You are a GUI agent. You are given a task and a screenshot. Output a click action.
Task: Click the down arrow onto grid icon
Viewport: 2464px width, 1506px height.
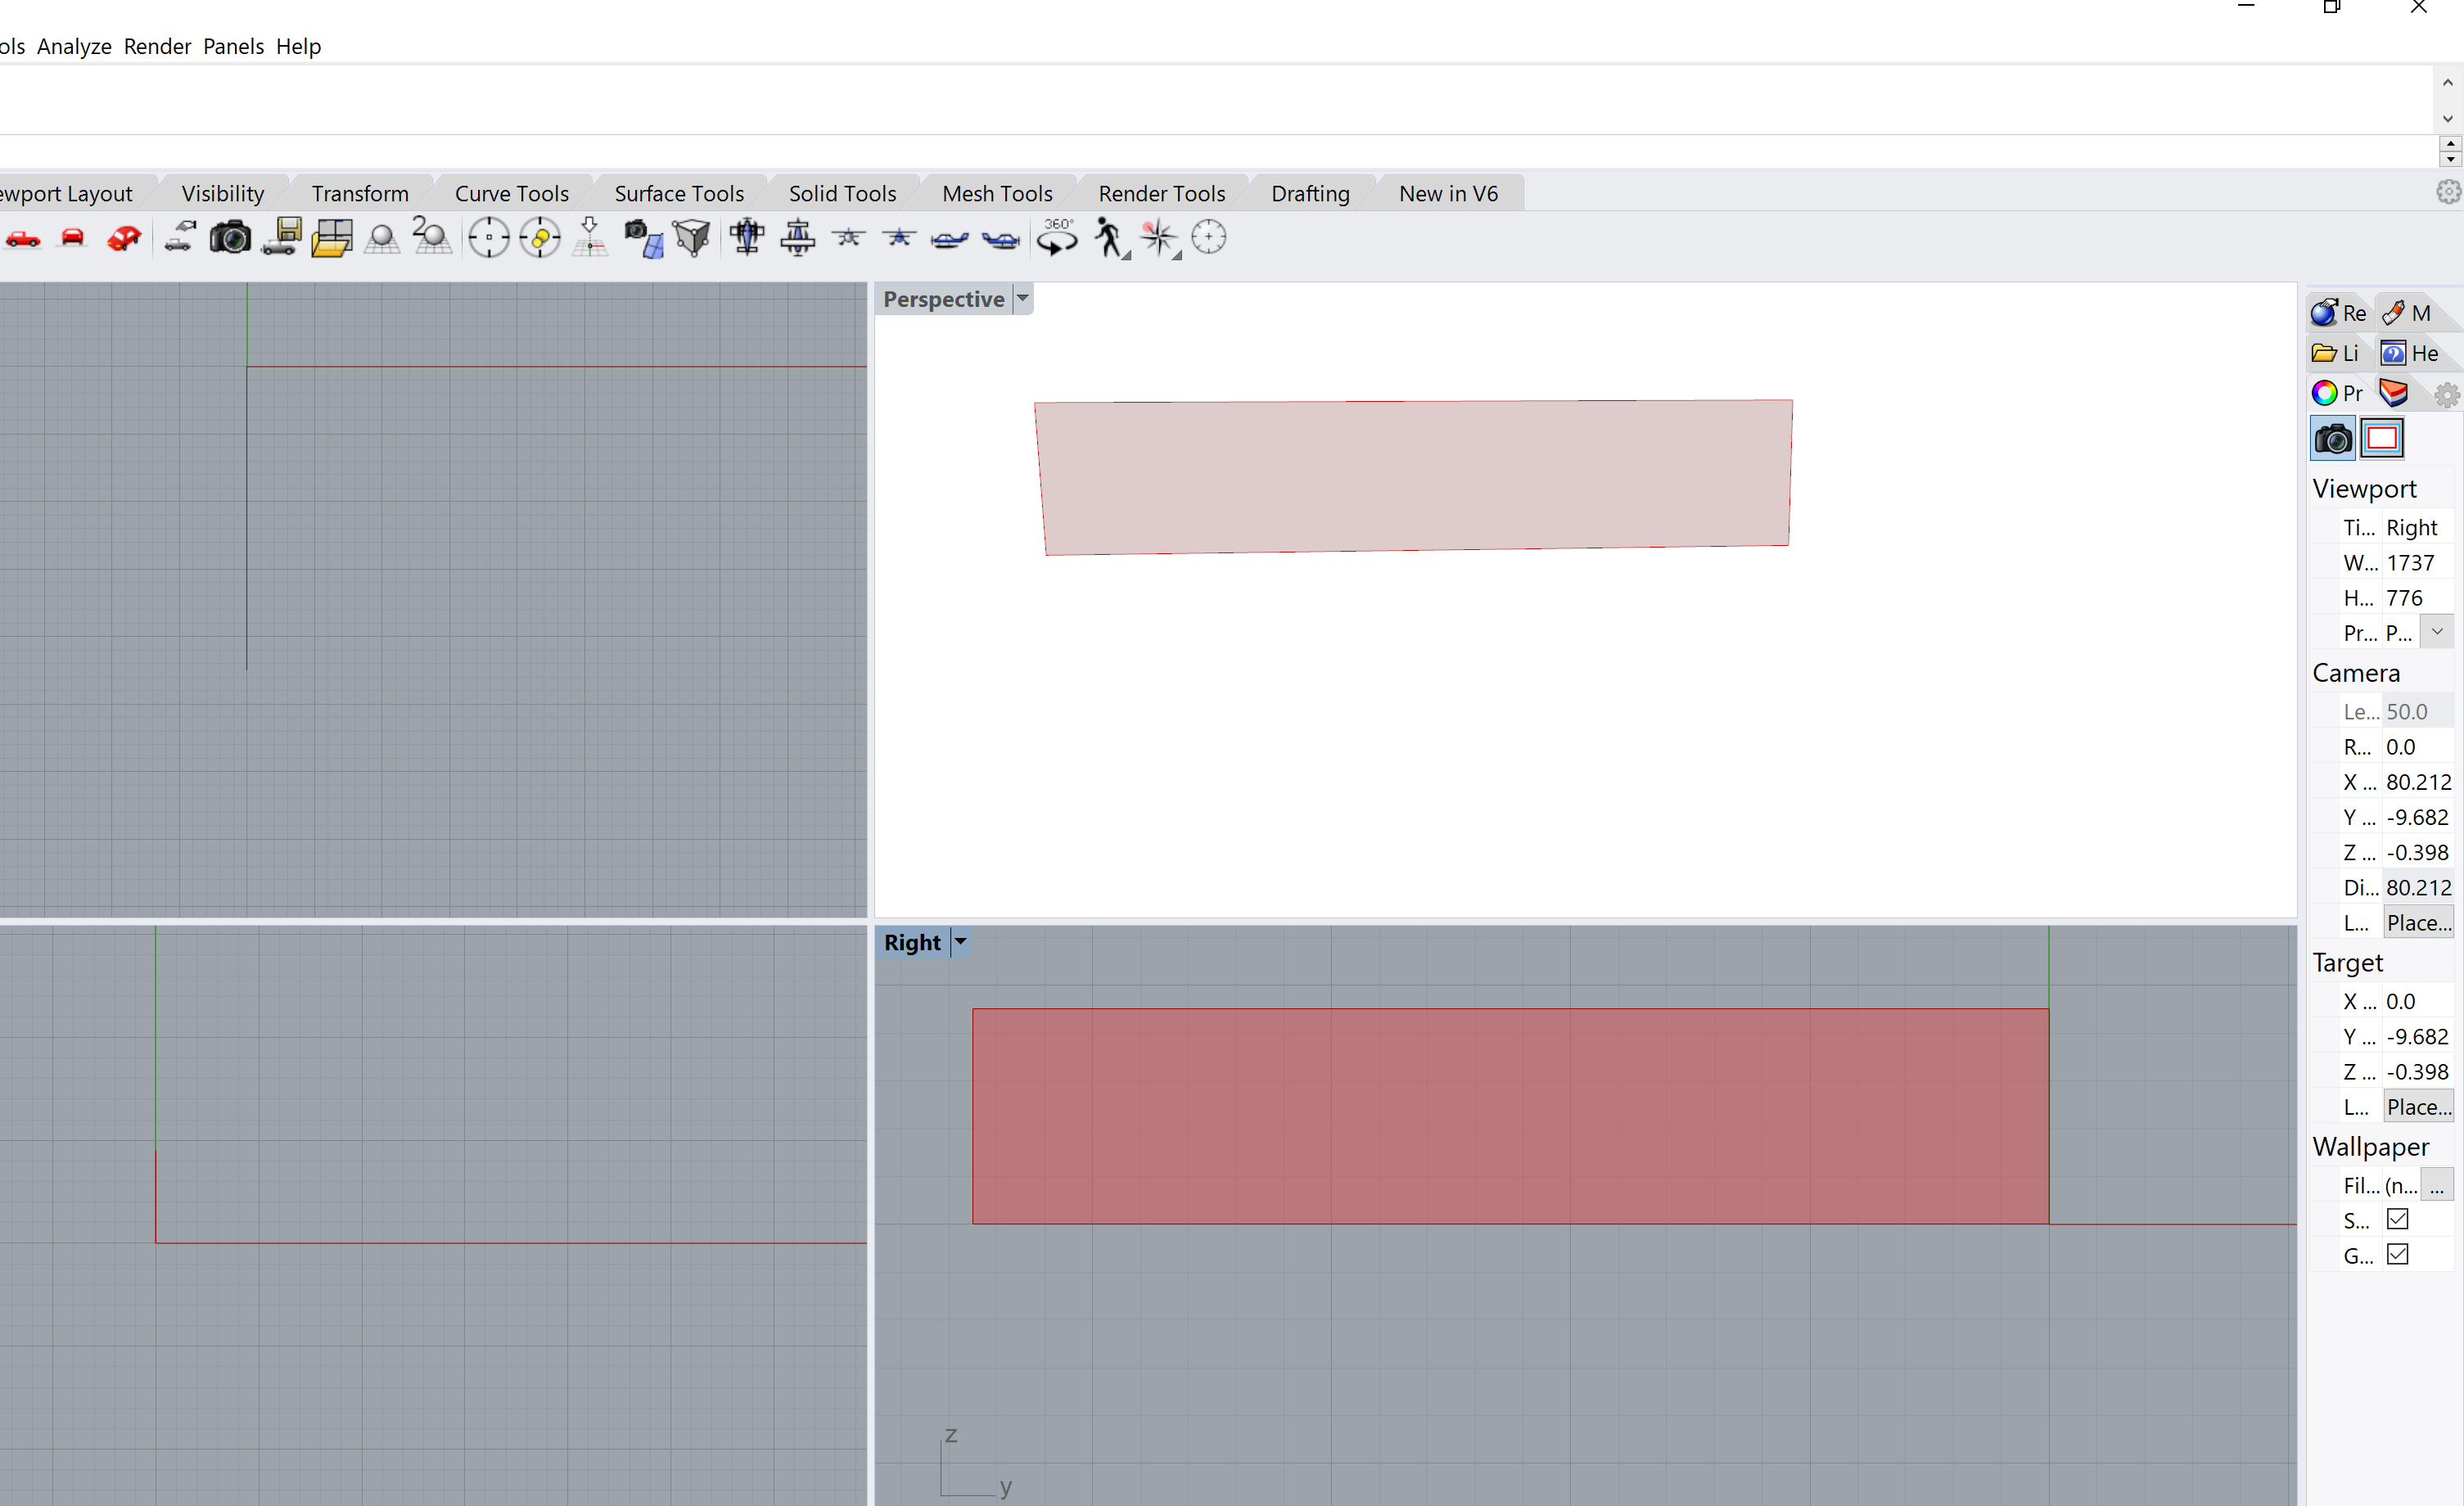(590, 238)
